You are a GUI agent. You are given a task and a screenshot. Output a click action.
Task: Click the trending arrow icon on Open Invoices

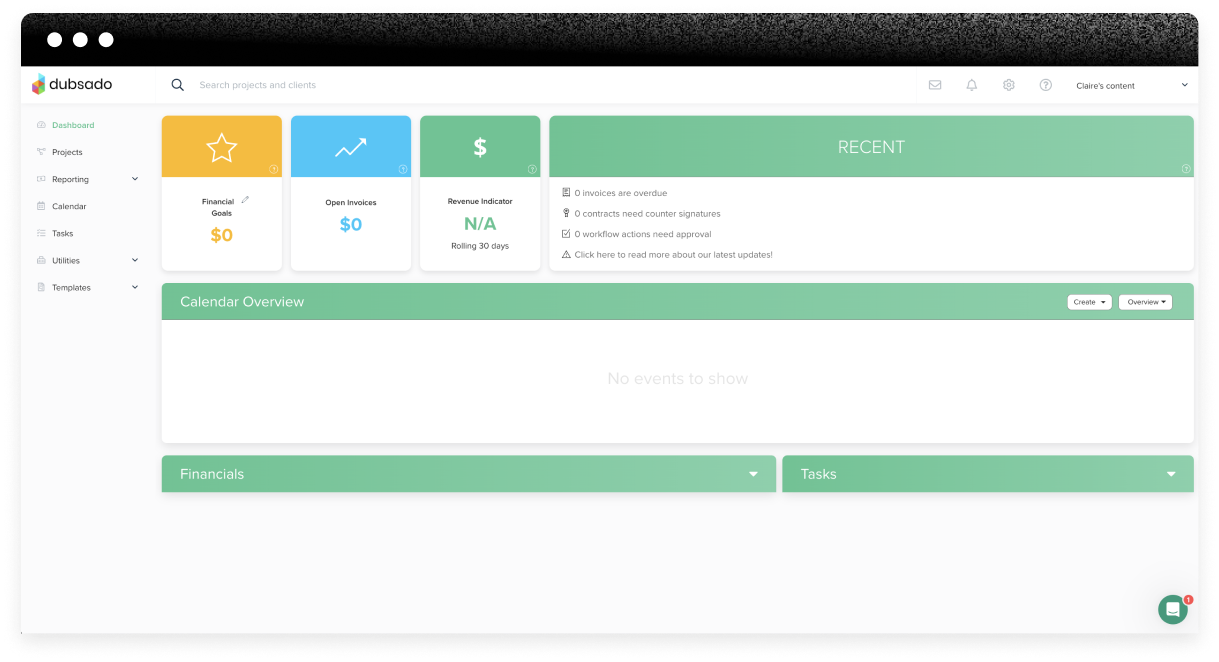(x=350, y=145)
